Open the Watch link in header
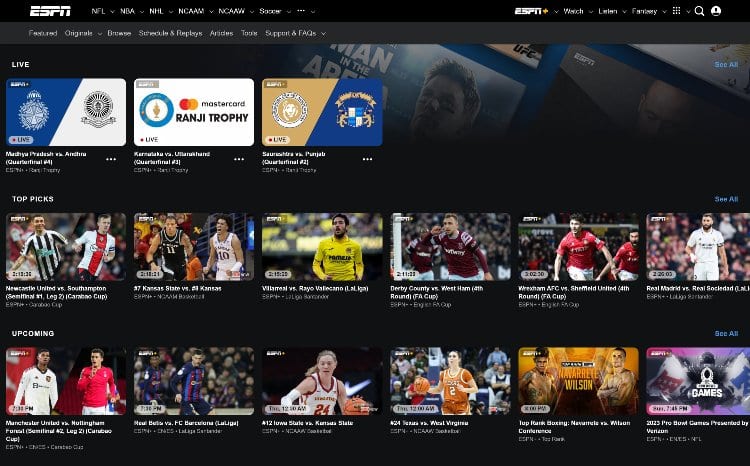750x466 pixels. pos(573,11)
